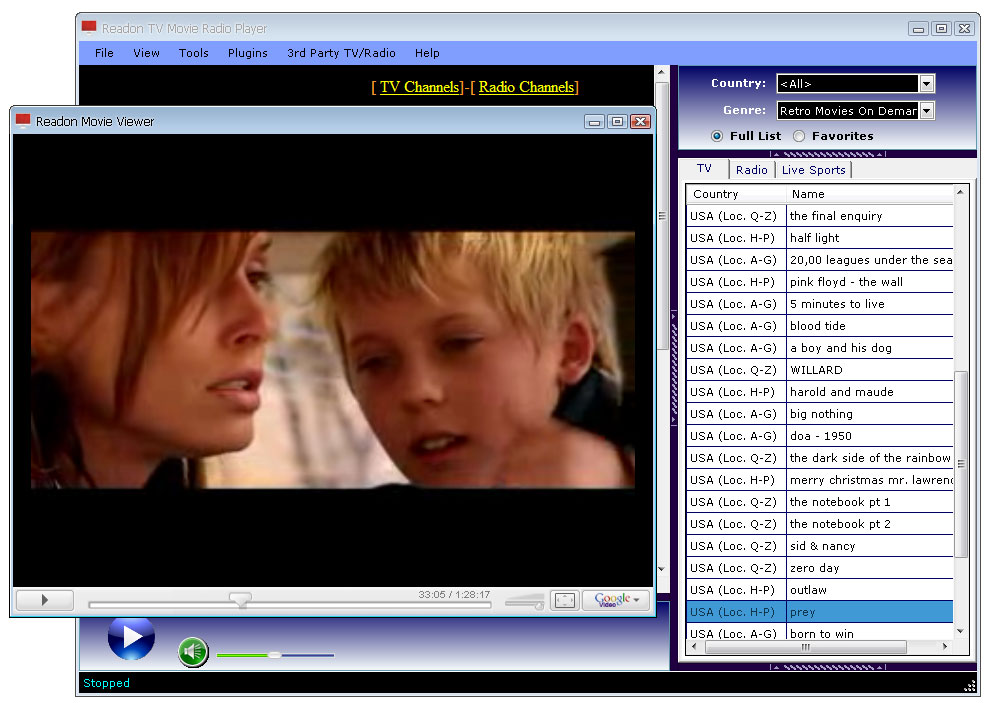Image resolution: width=985 pixels, height=703 pixels.
Task: Select 'the notebook pt 1' entry
Action: pyautogui.click(x=820, y=502)
